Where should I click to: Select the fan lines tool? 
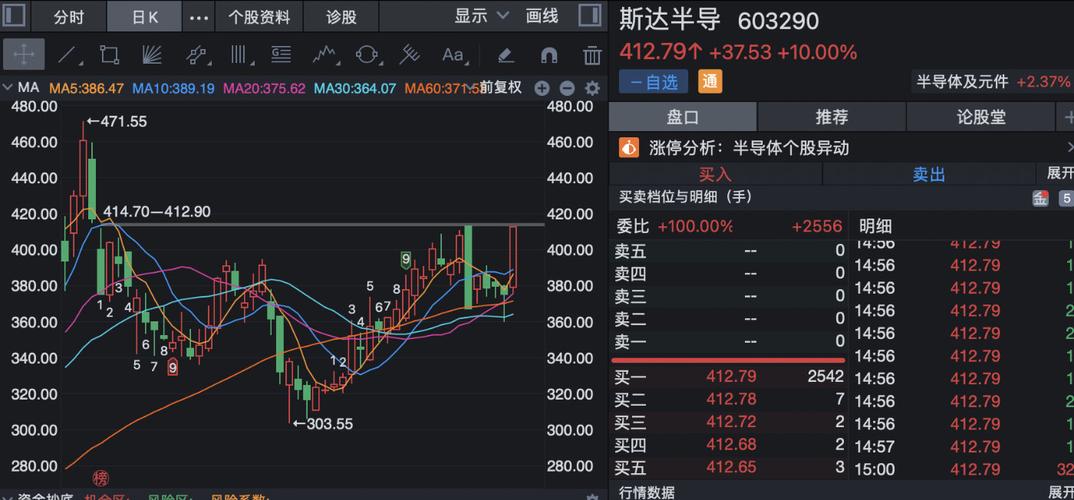[152, 54]
